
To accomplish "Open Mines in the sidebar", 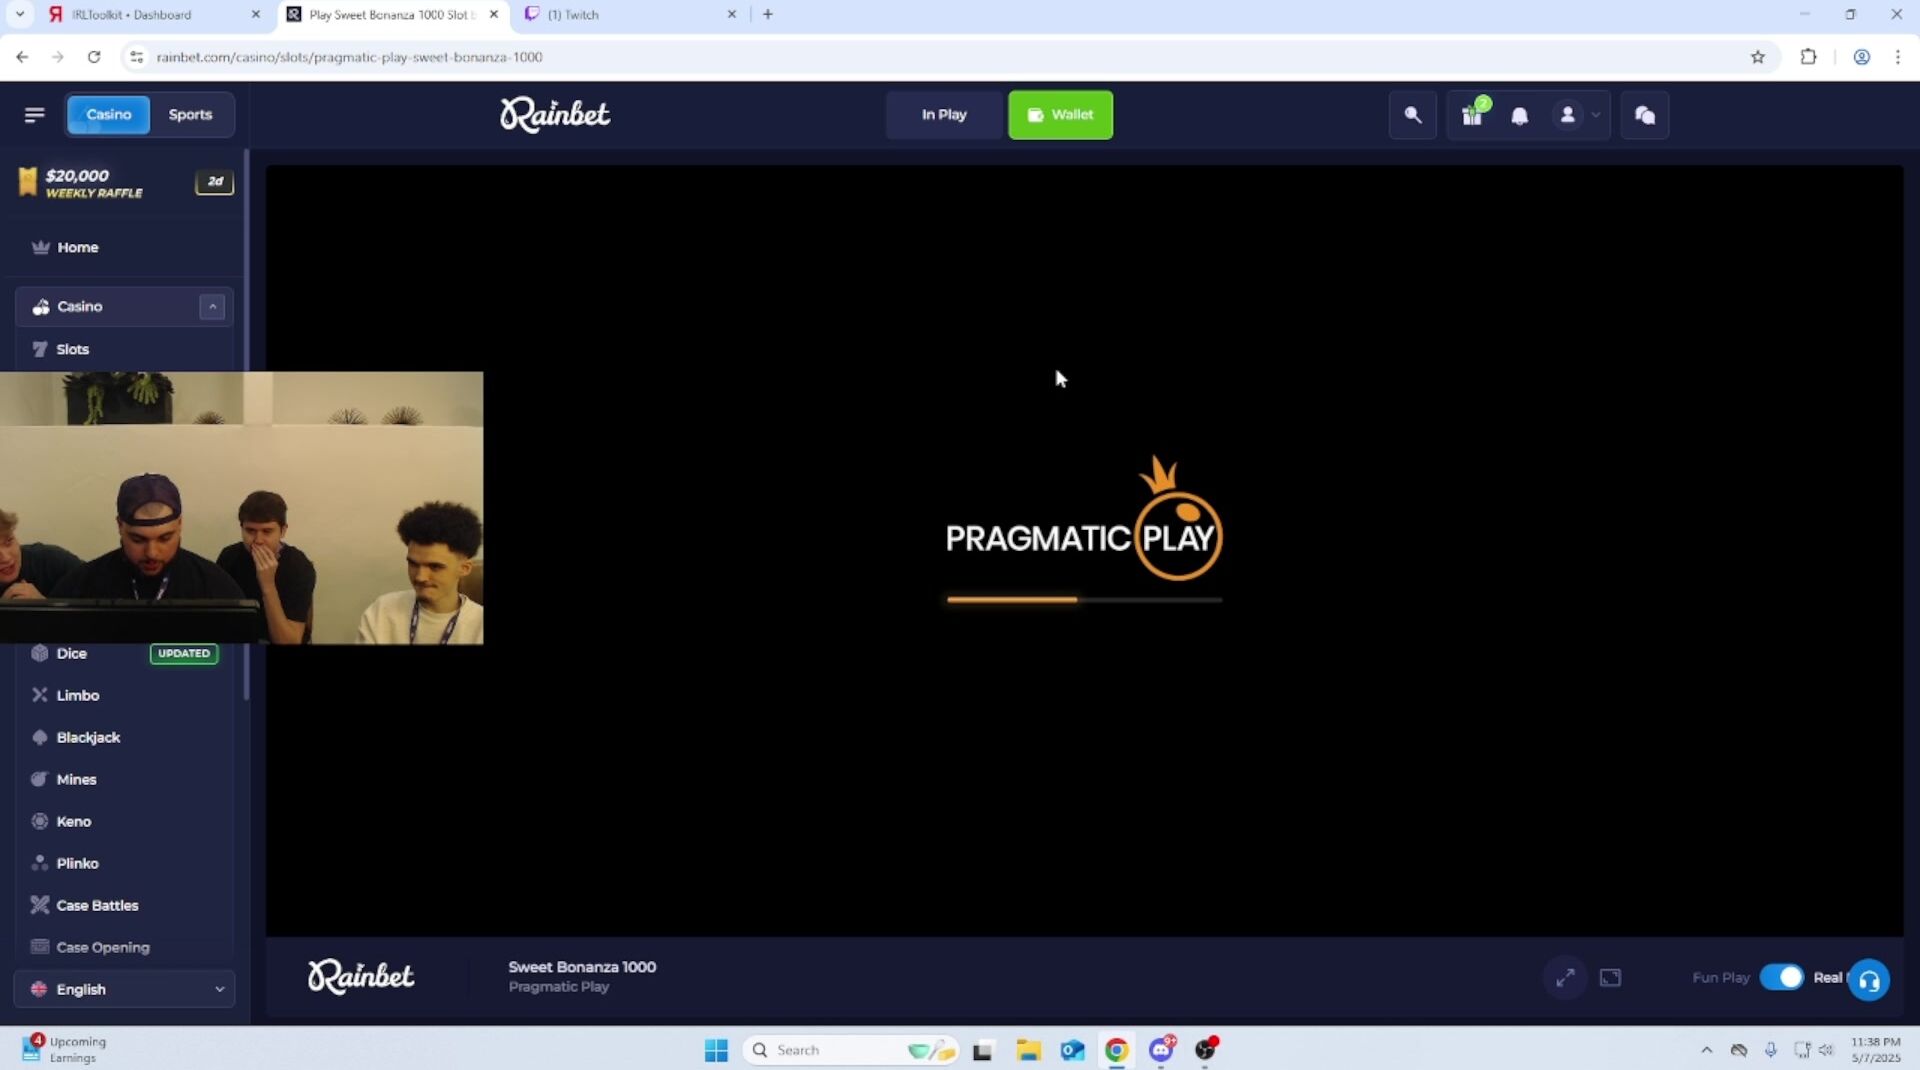I will click(x=76, y=780).
